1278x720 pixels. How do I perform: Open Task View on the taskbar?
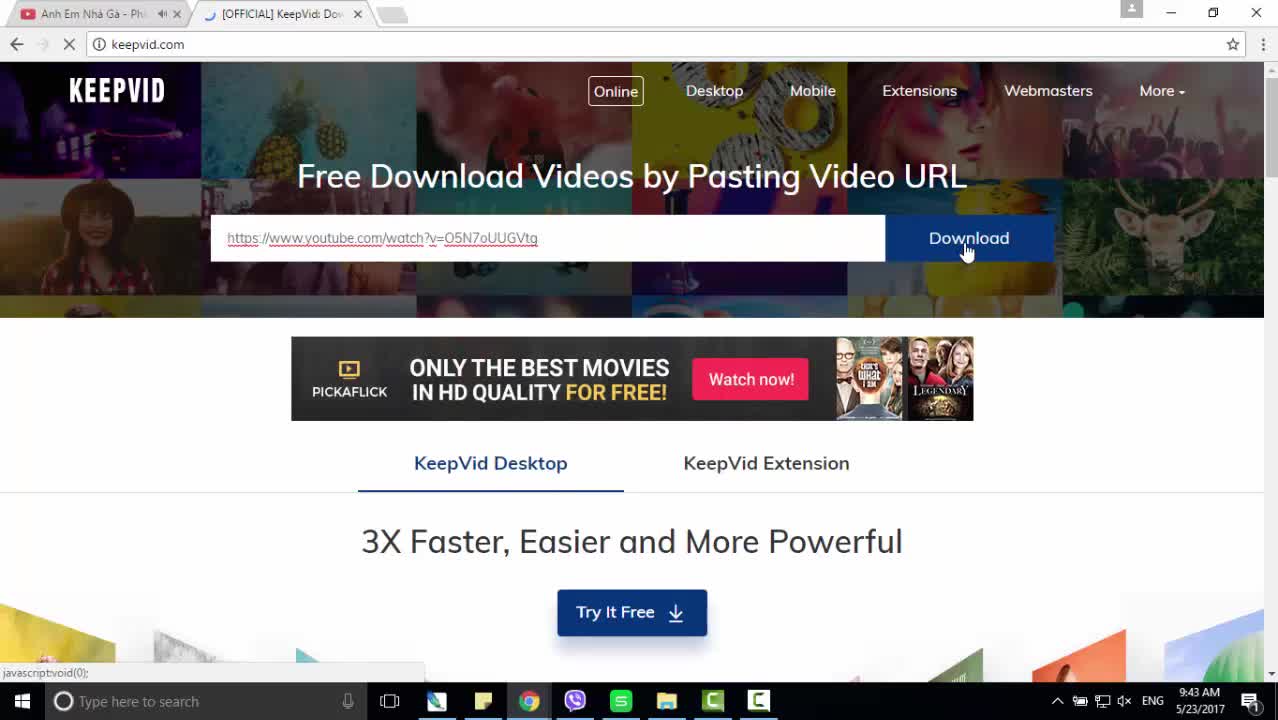point(390,701)
